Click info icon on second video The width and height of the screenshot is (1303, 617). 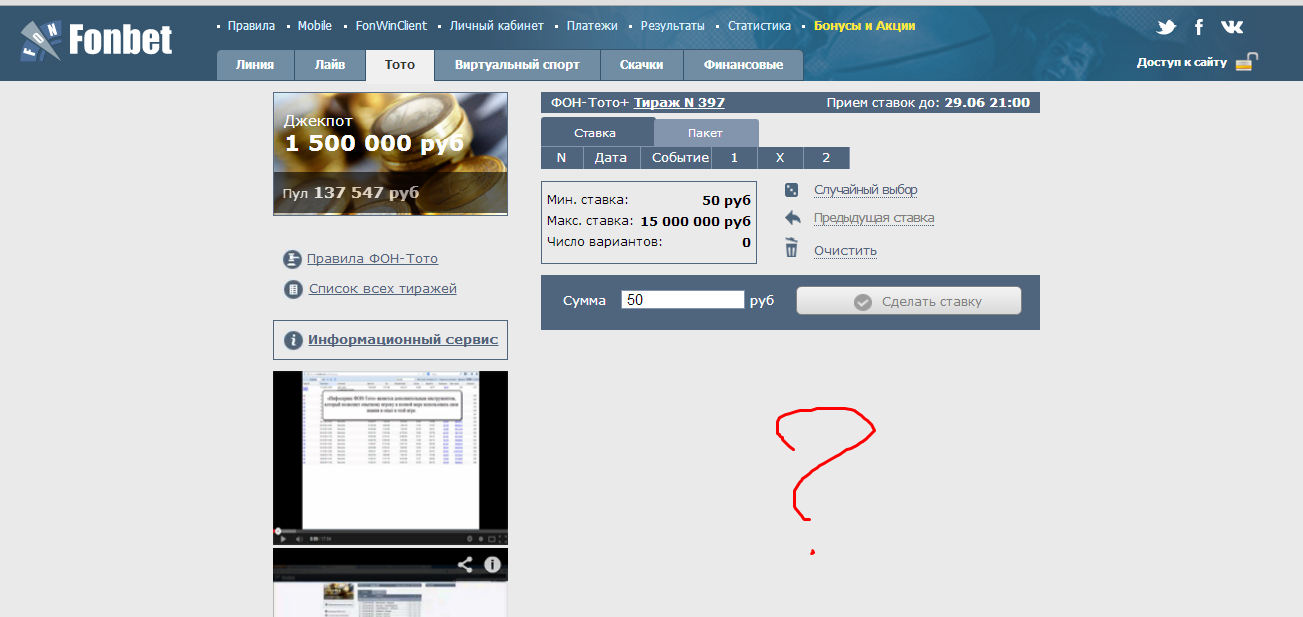click(x=491, y=564)
